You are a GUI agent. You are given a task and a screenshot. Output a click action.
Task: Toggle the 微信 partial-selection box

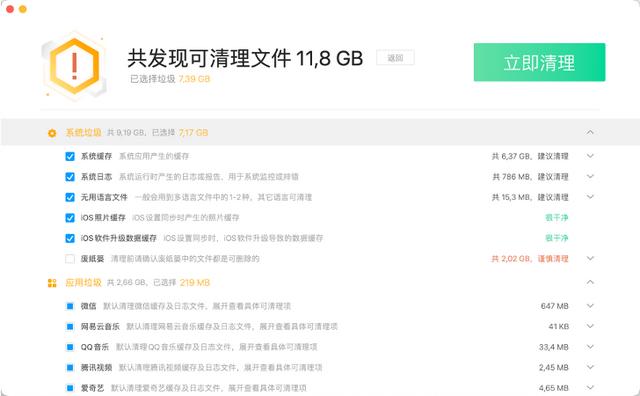(x=70, y=306)
